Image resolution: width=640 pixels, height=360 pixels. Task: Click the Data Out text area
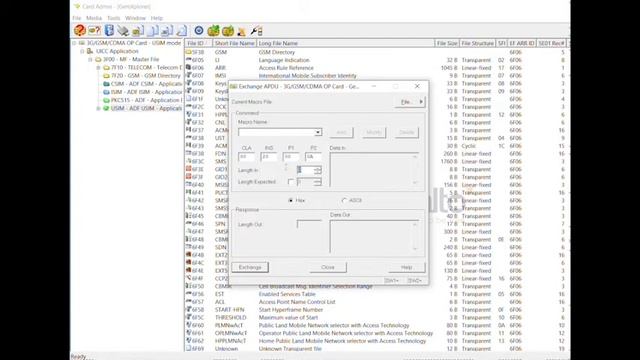tap(374, 236)
